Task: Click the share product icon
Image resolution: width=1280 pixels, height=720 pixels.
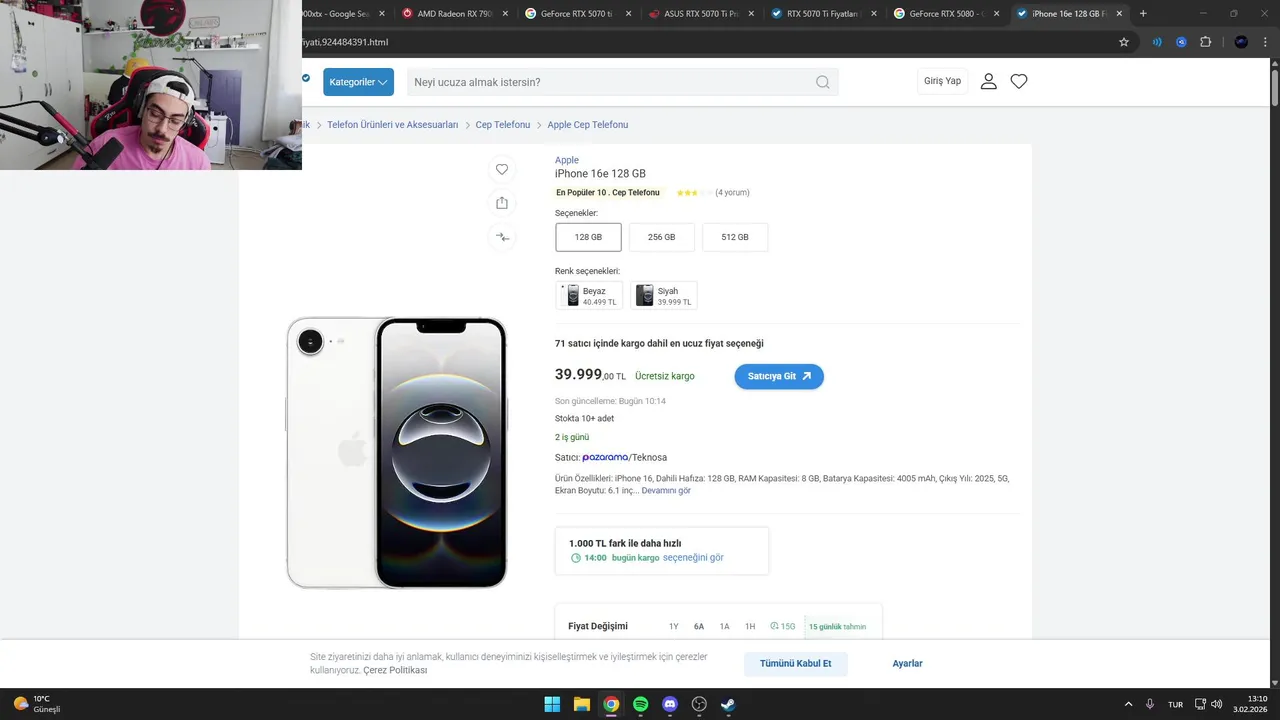Action: click(502, 203)
